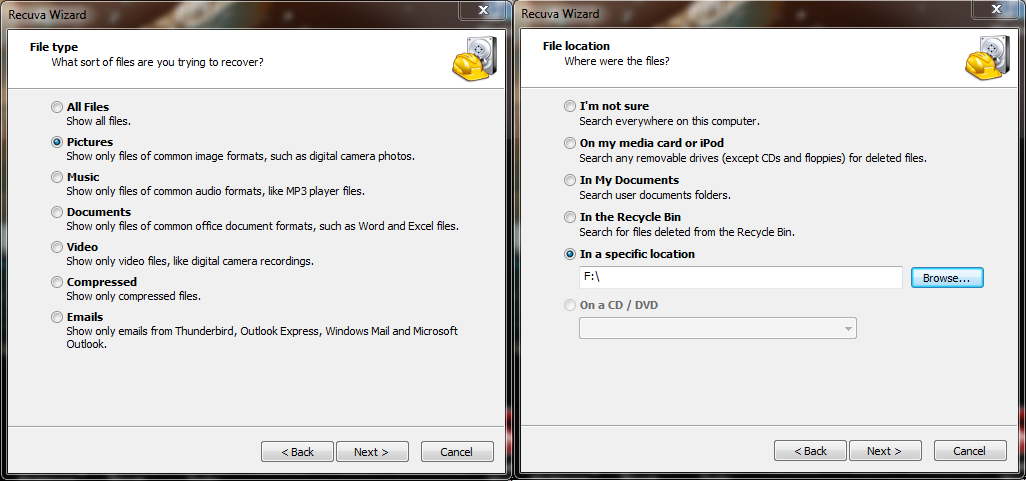The image size is (1026, 481).
Task: Select On my media card or iPod
Action: coord(571,143)
